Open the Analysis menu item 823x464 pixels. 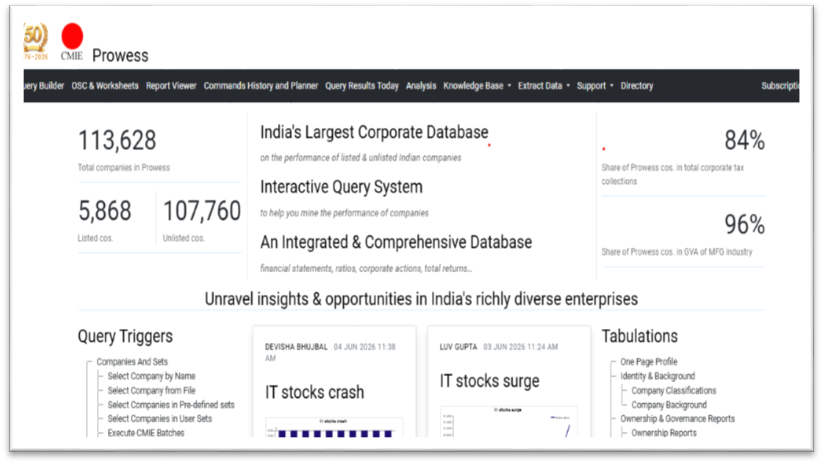pyautogui.click(x=421, y=86)
